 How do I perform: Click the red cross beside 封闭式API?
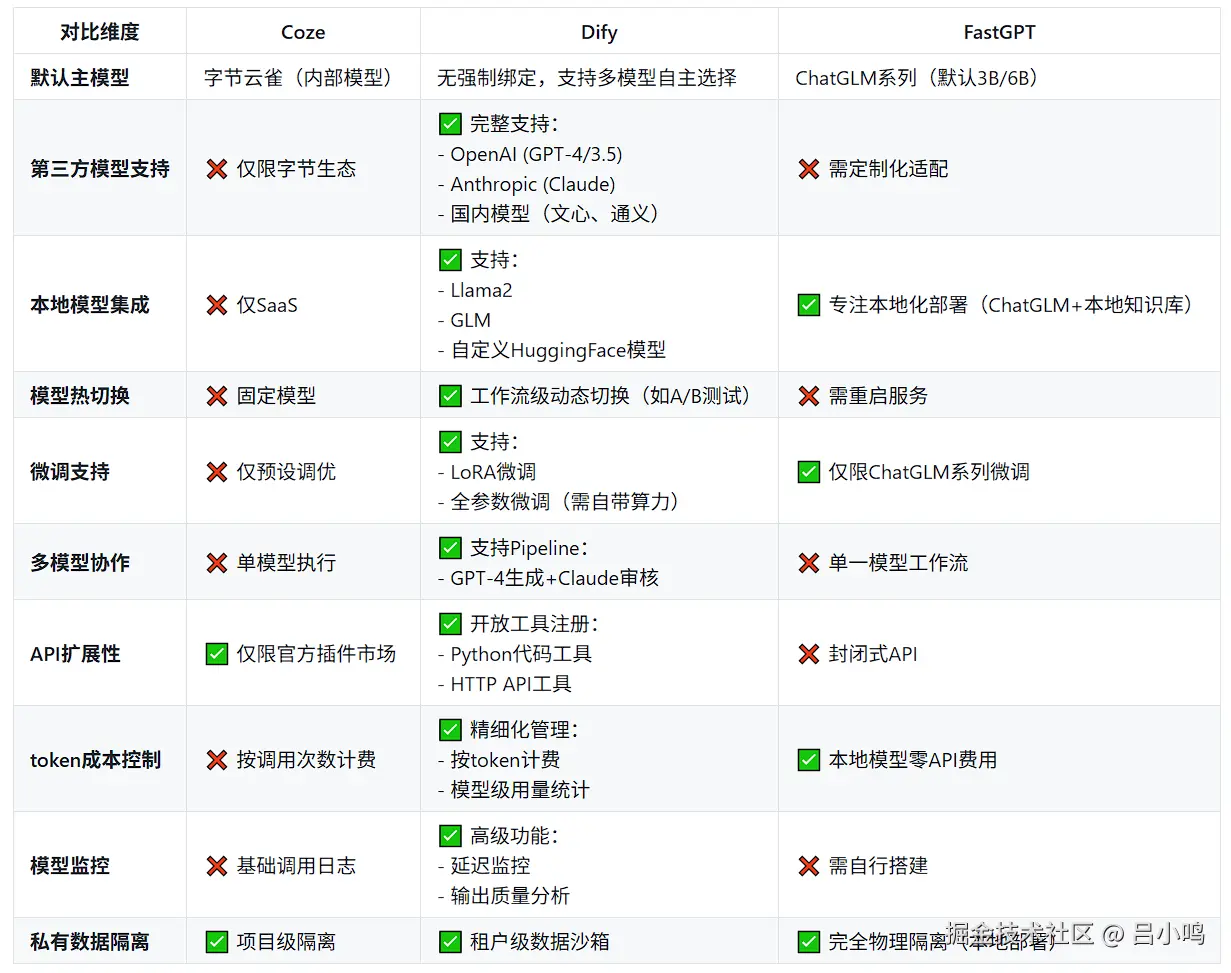(809, 654)
